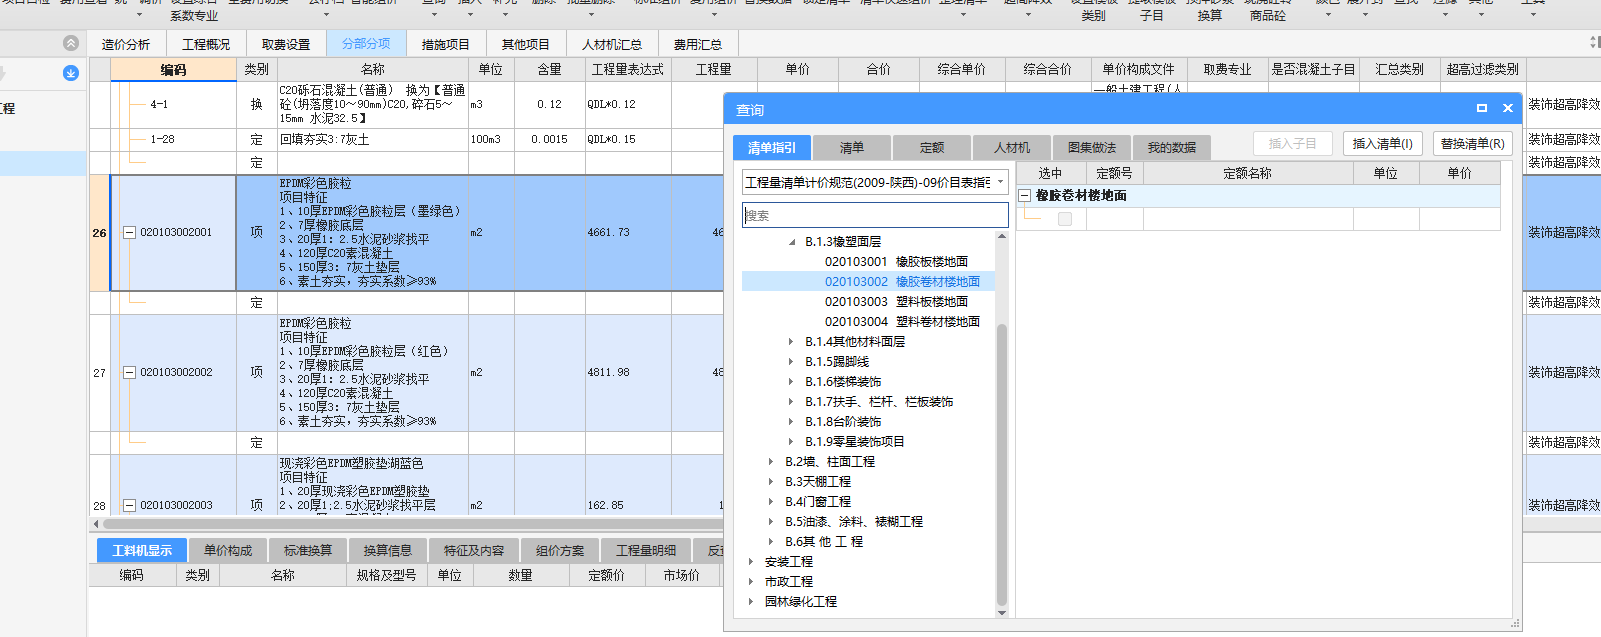Close the 查询 dialog
The height and width of the screenshot is (637, 1601).
[x=1508, y=108]
